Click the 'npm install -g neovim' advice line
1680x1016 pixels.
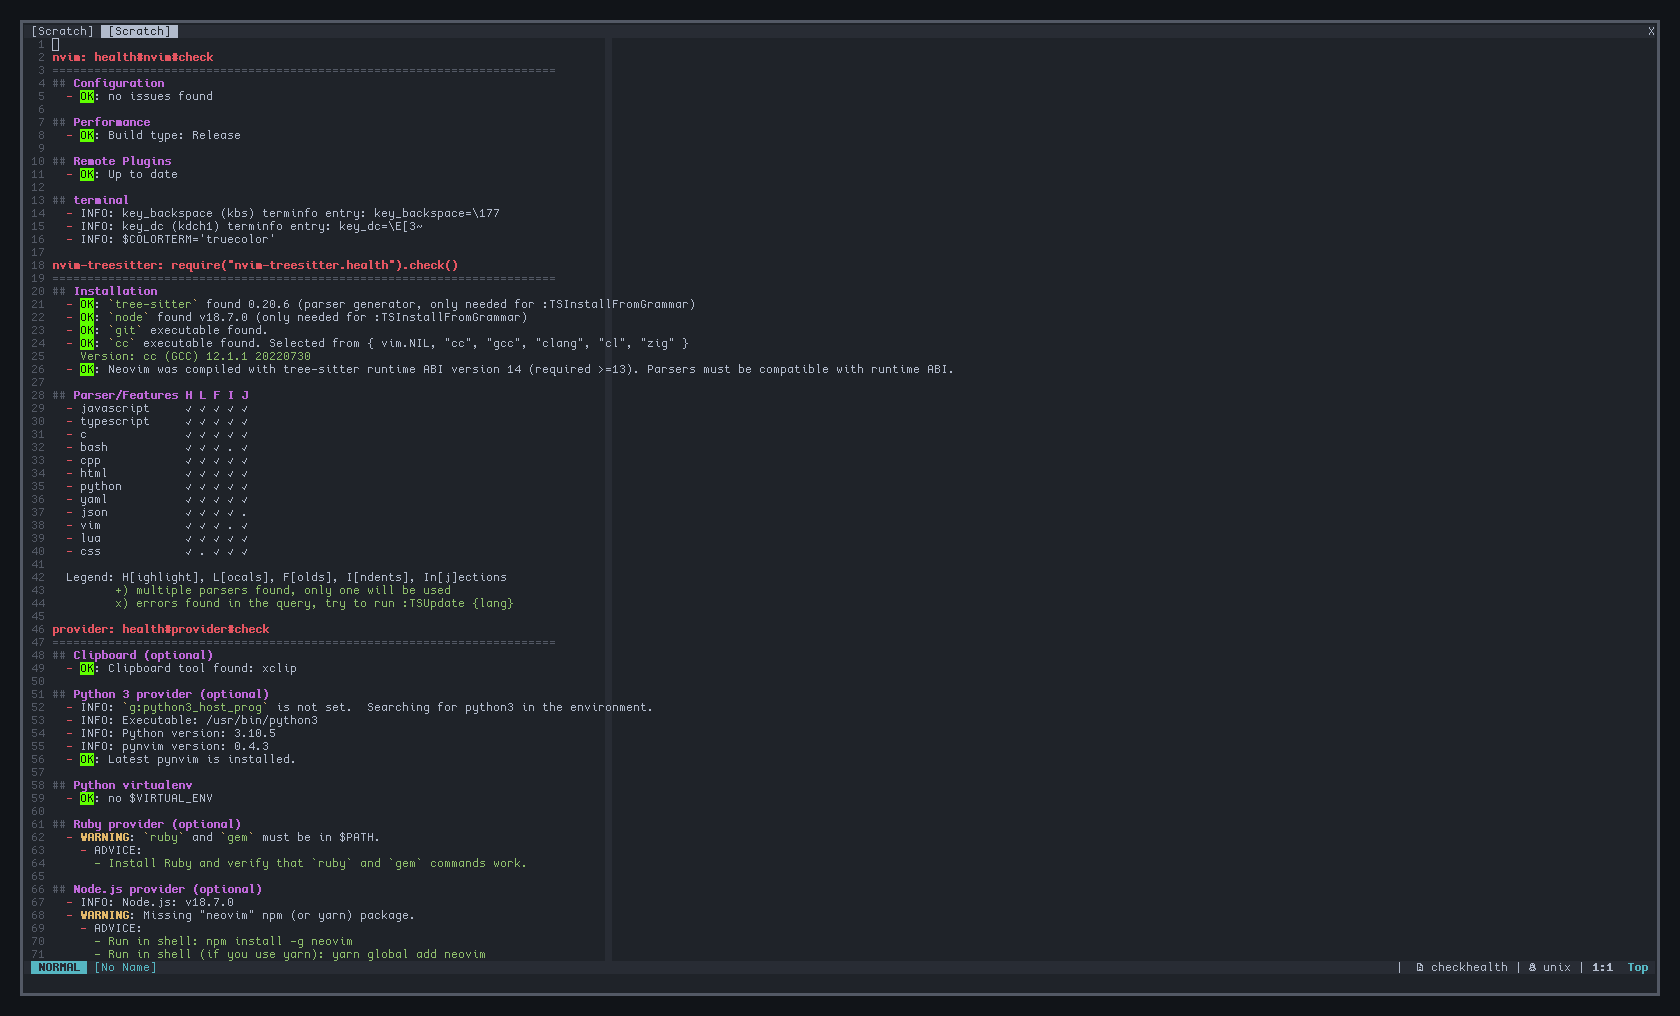(x=223, y=941)
